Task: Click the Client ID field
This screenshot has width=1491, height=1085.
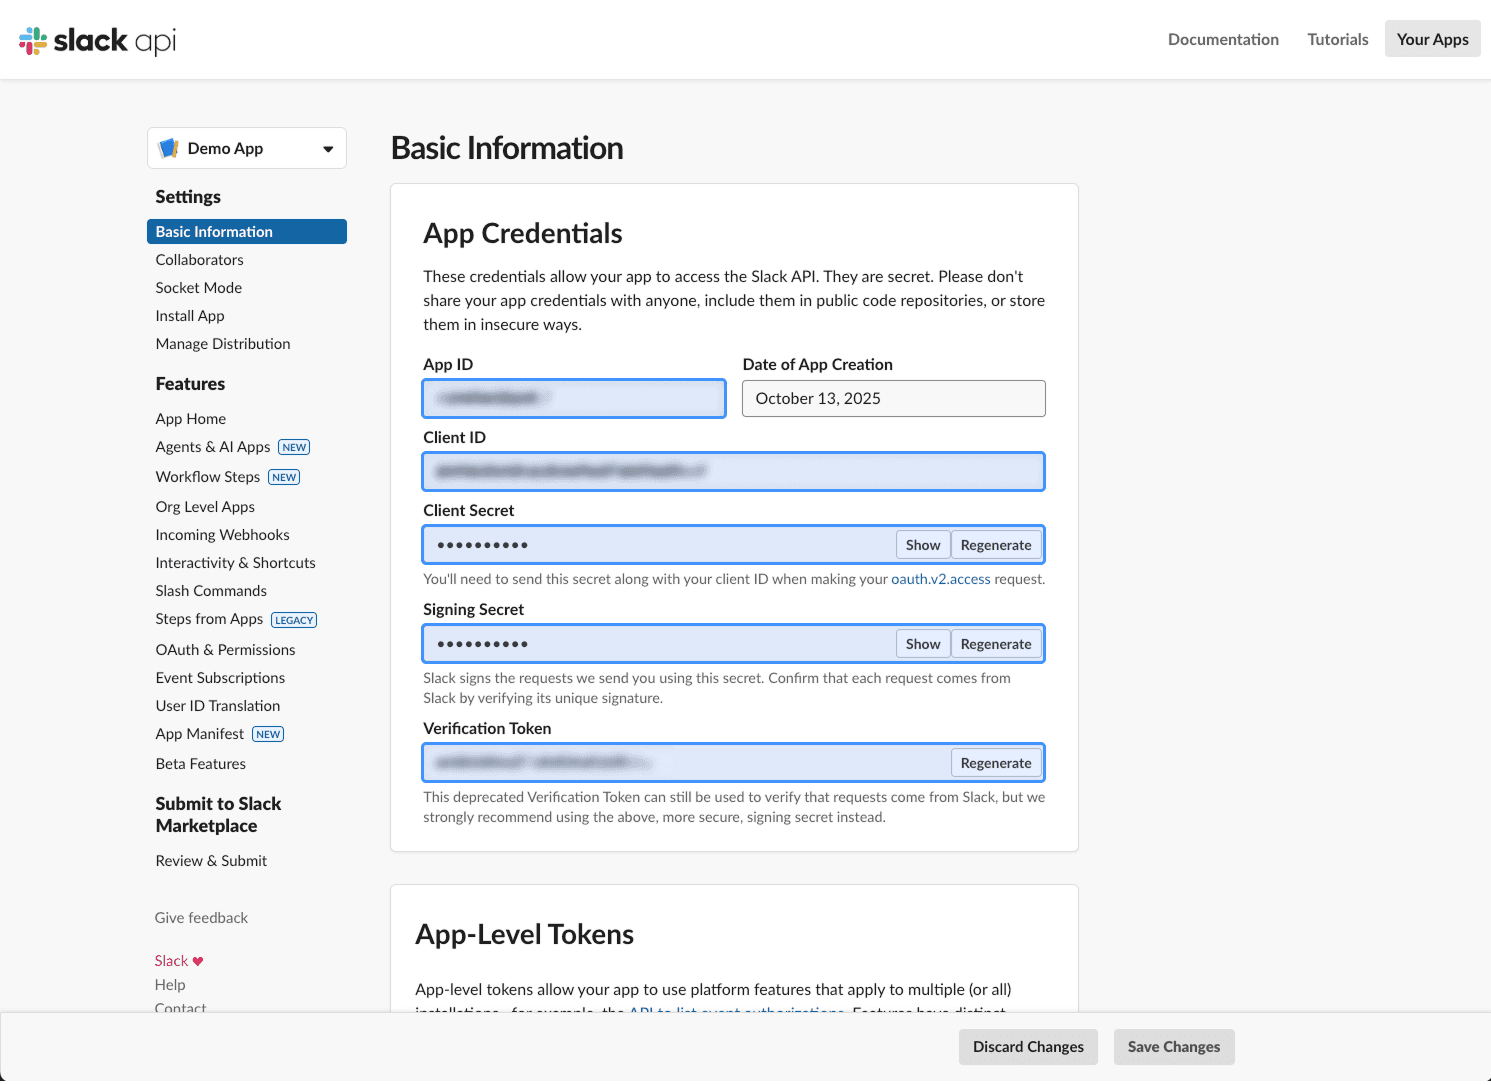Action: tap(734, 471)
